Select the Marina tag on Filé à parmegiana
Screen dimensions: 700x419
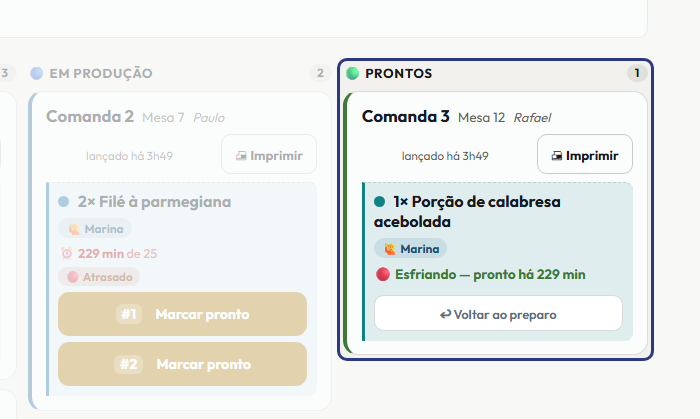pyautogui.click(x=95, y=228)
